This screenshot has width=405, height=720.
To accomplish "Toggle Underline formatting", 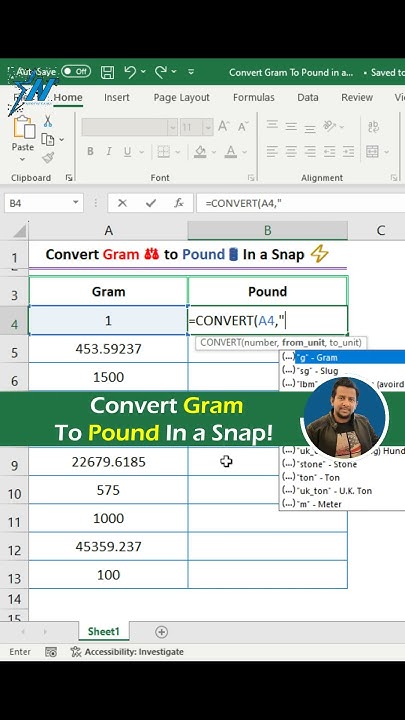I will tap(127, 152).
